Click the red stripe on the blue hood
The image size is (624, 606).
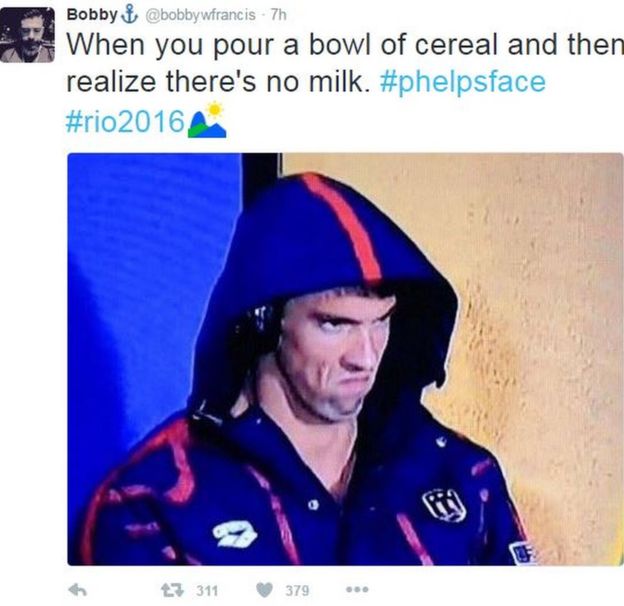[342, 229]
